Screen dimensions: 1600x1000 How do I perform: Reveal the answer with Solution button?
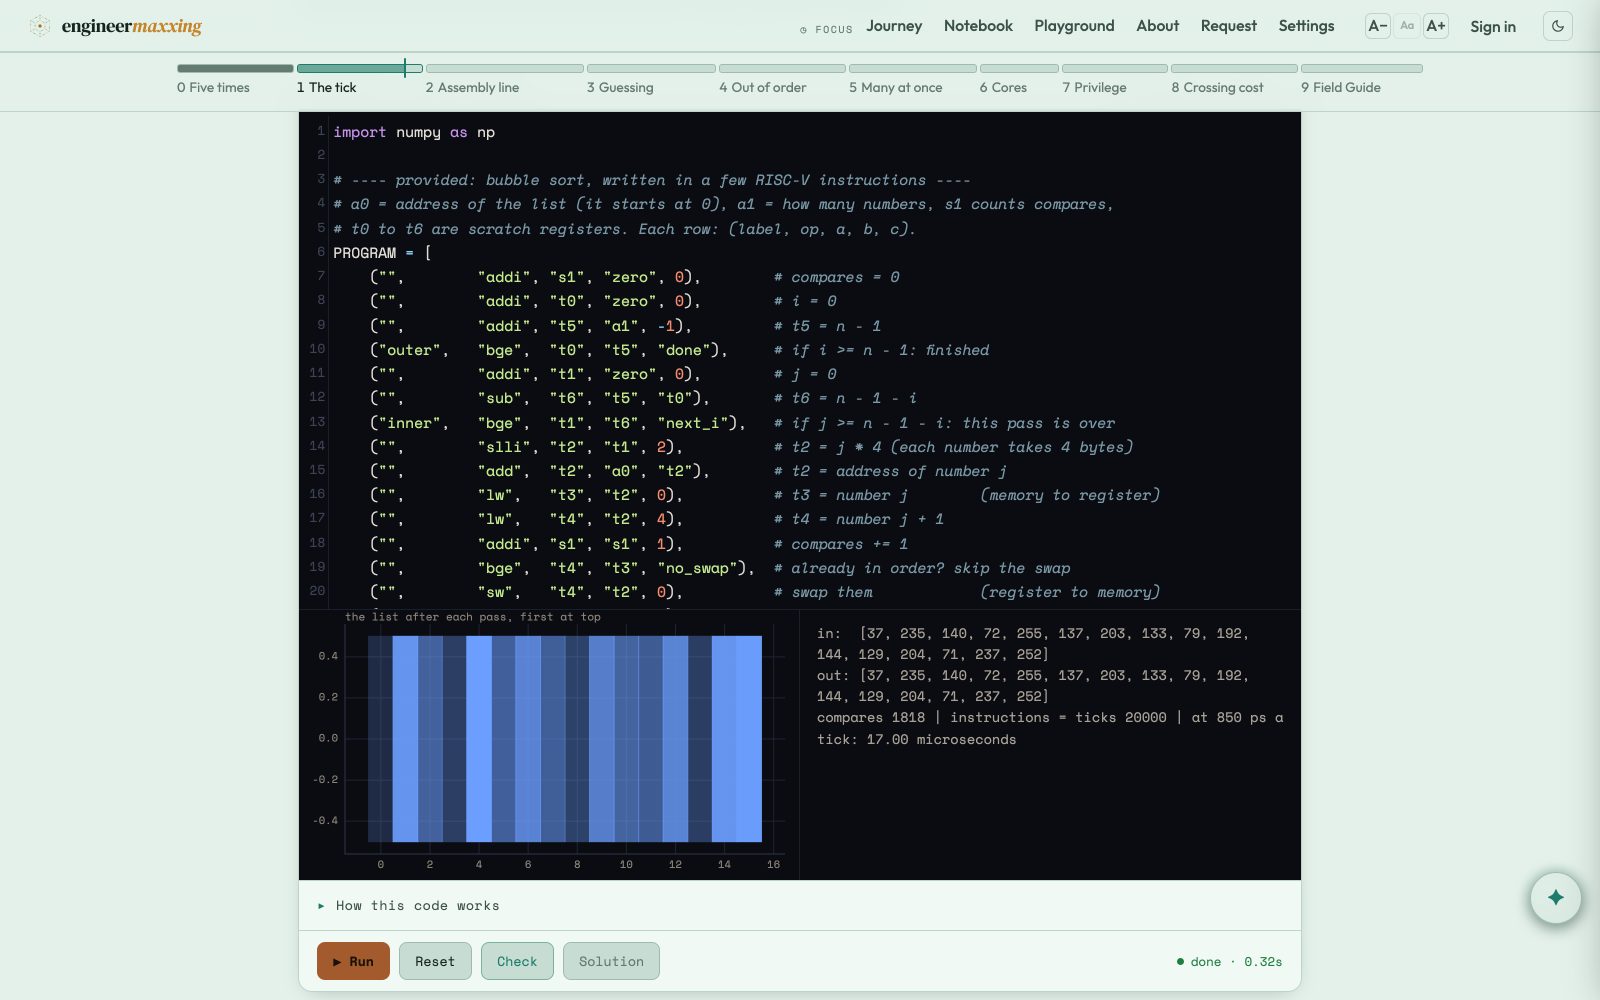pos(611,961)
